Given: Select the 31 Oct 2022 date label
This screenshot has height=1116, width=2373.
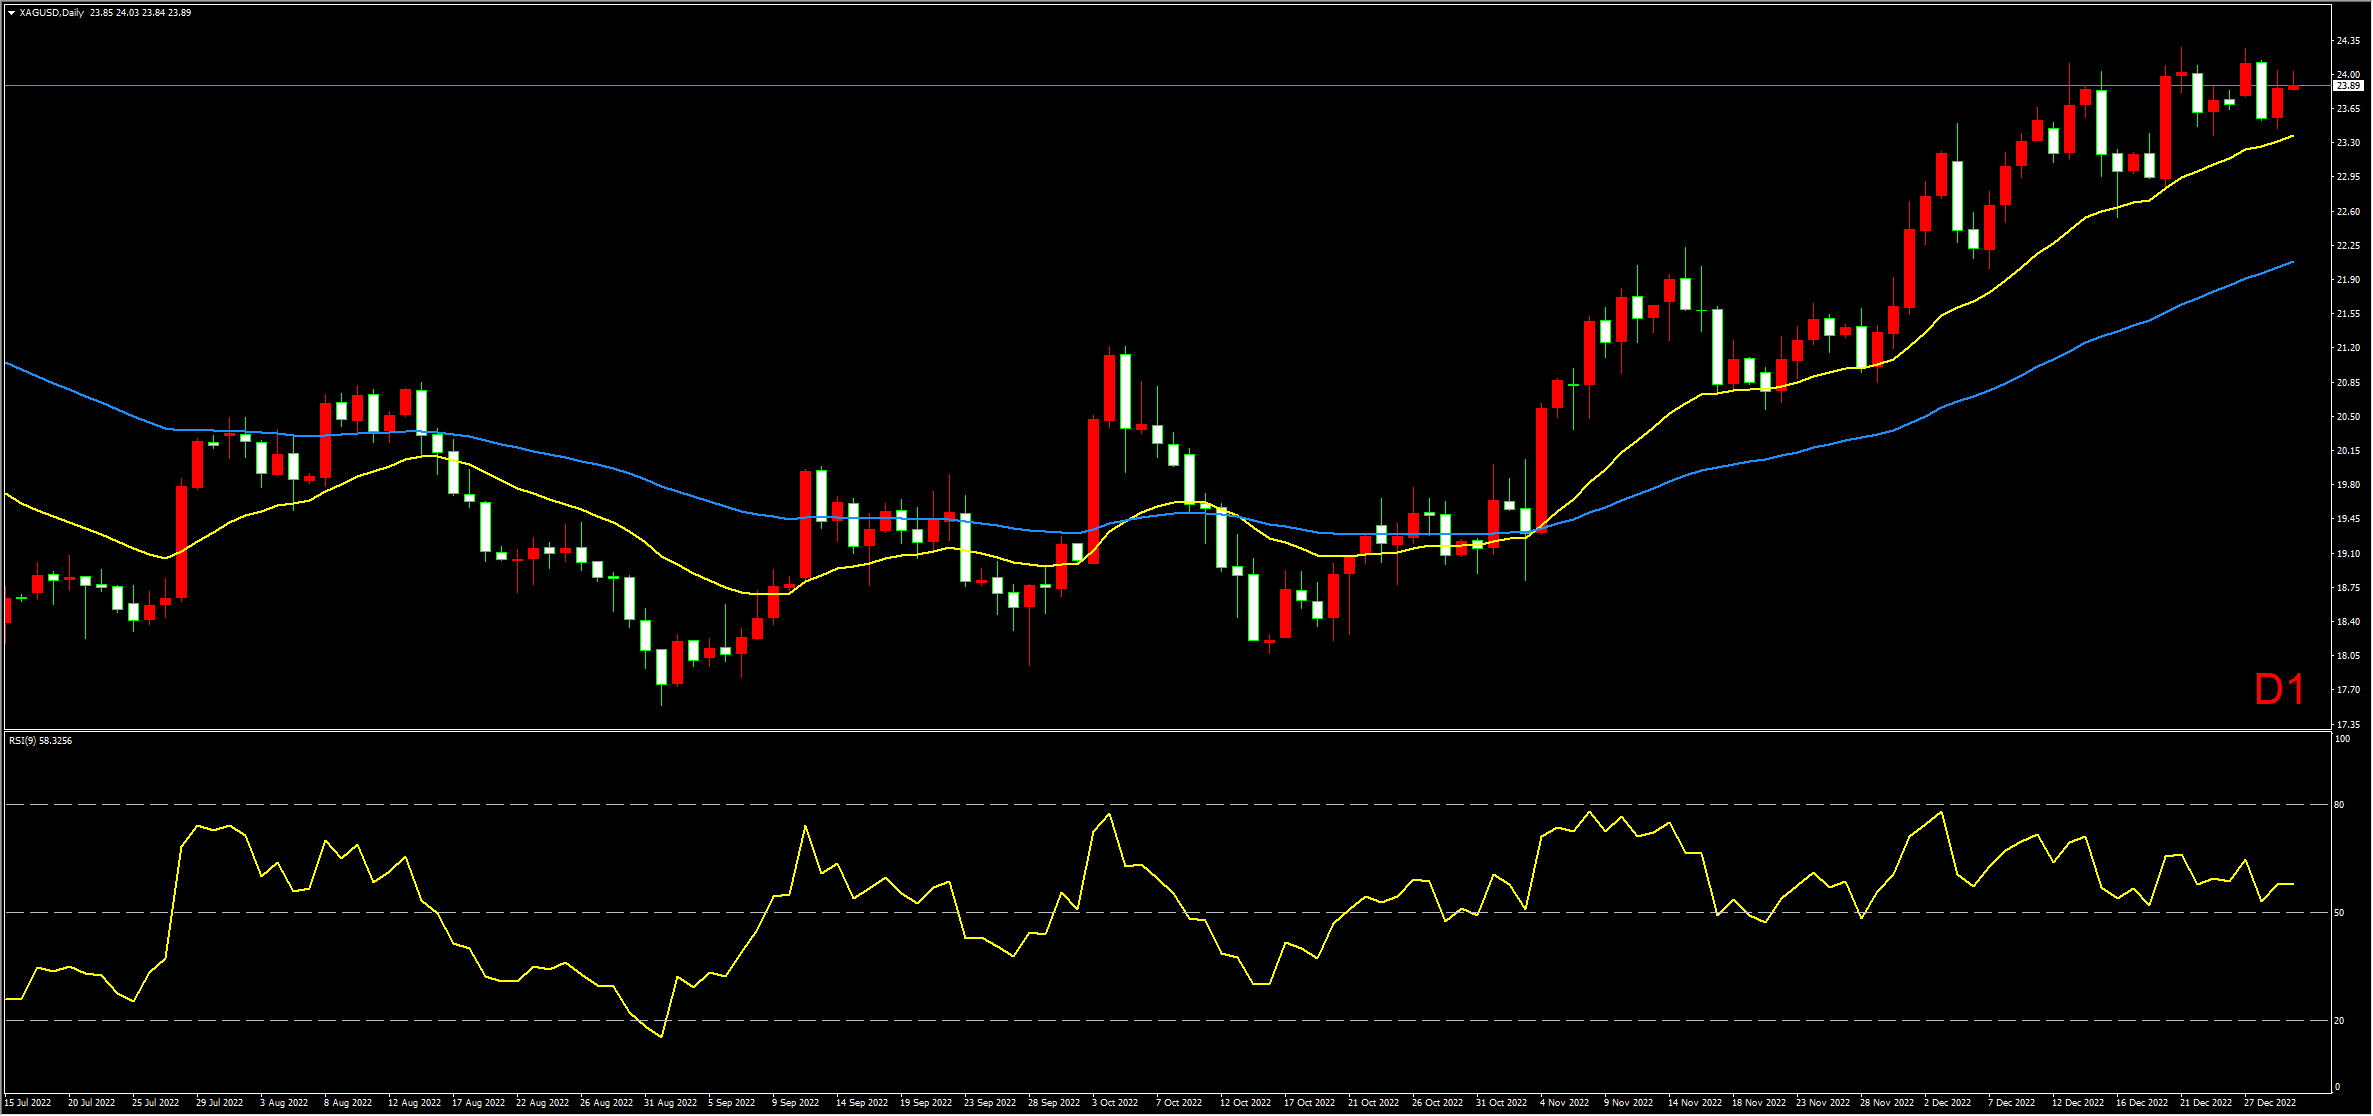Looking at the screenshot, I should pyautogui.click(x=1501, y=1103).
